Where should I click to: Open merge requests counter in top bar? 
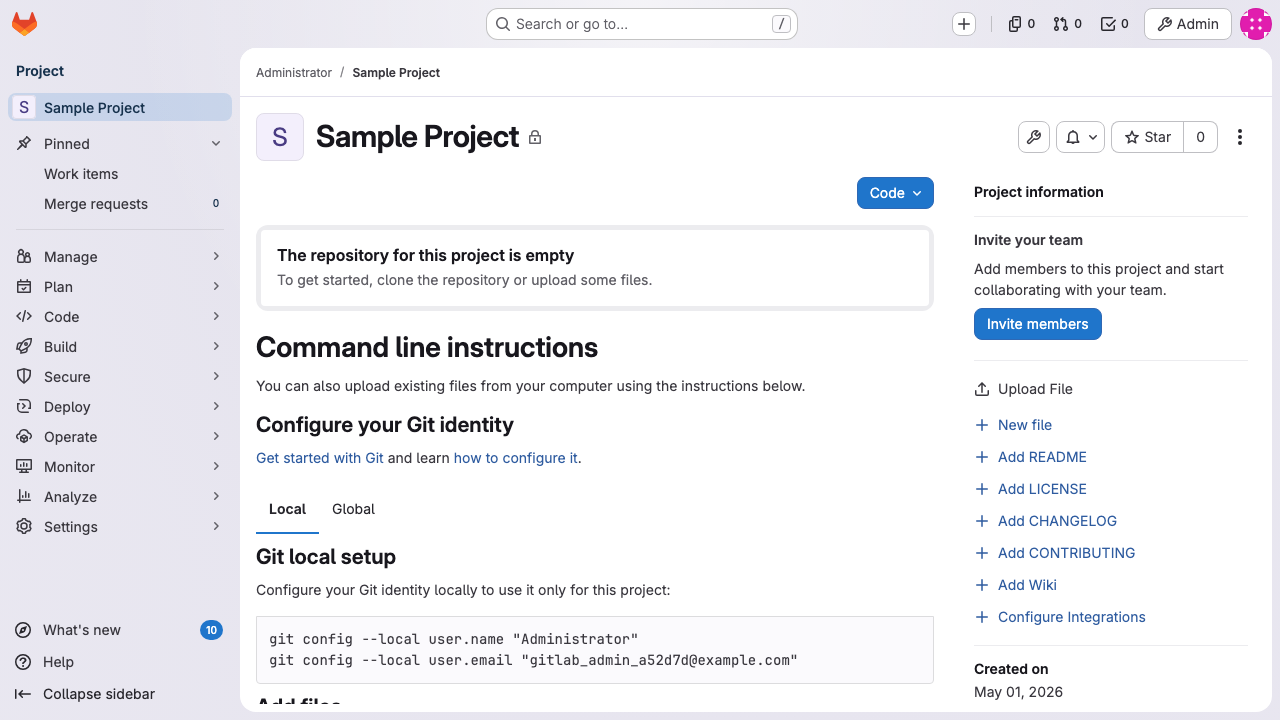pyautogui.click(x=1068, y=24)
